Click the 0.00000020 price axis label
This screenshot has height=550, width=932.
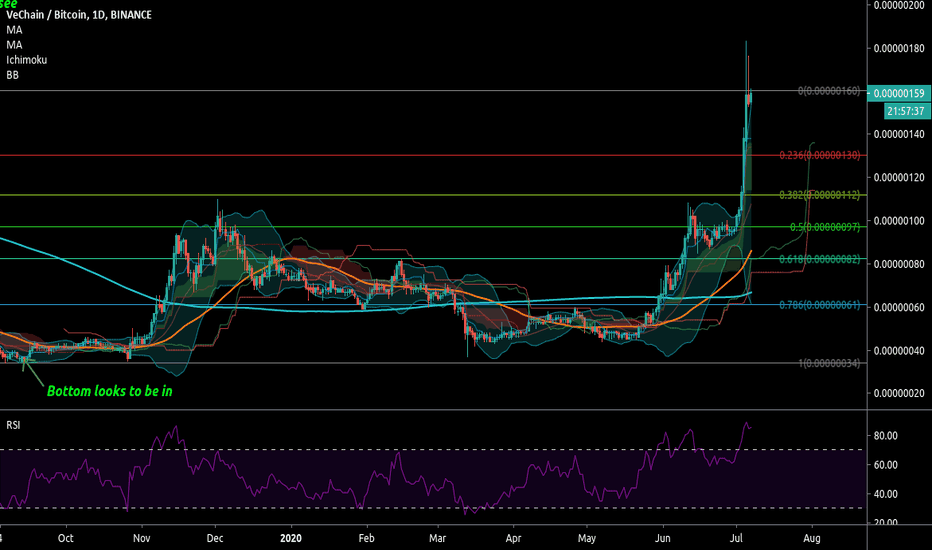[899, 394]
